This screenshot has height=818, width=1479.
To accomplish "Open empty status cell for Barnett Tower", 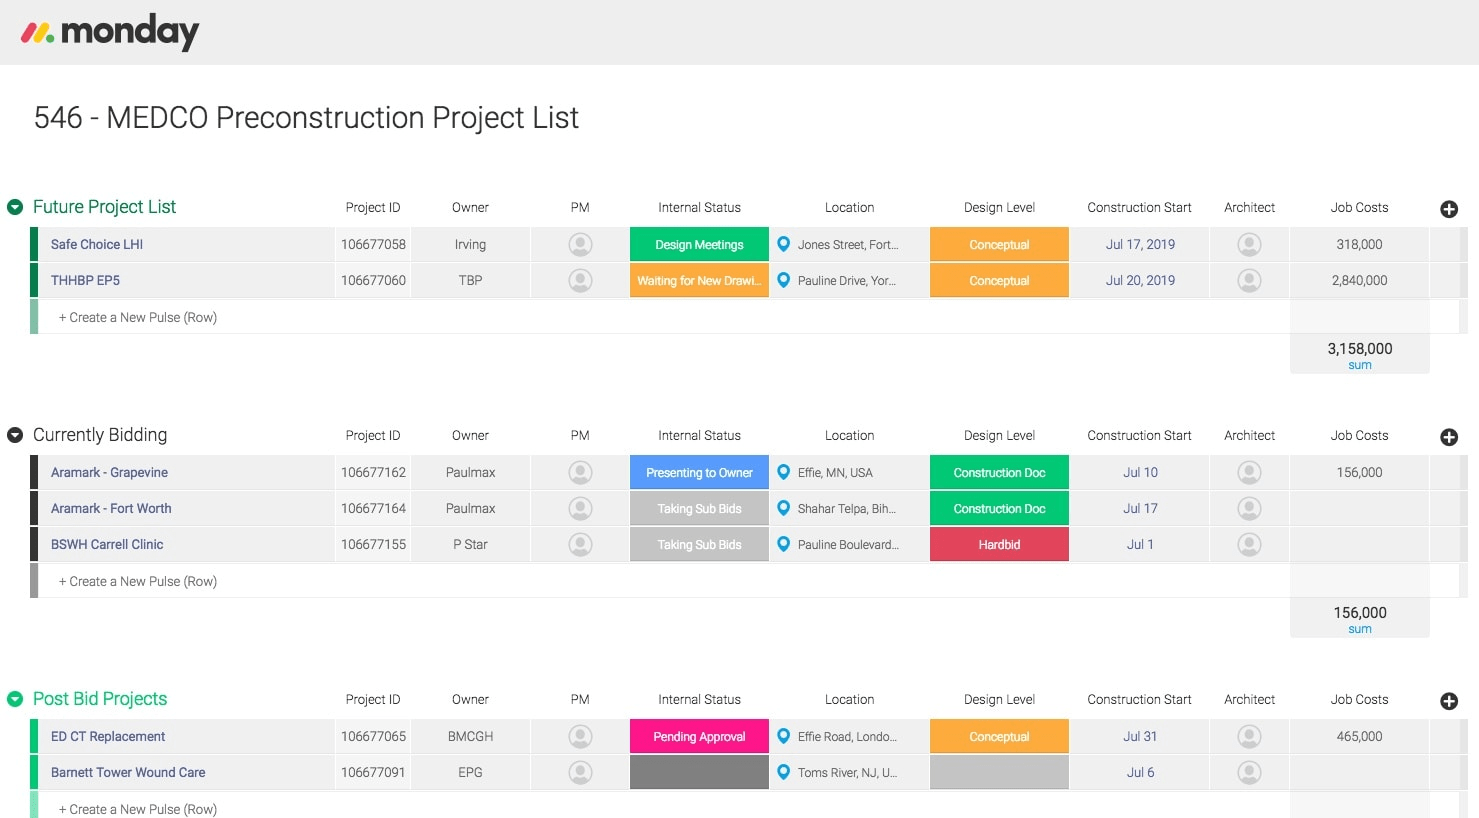I will point(699,772).
